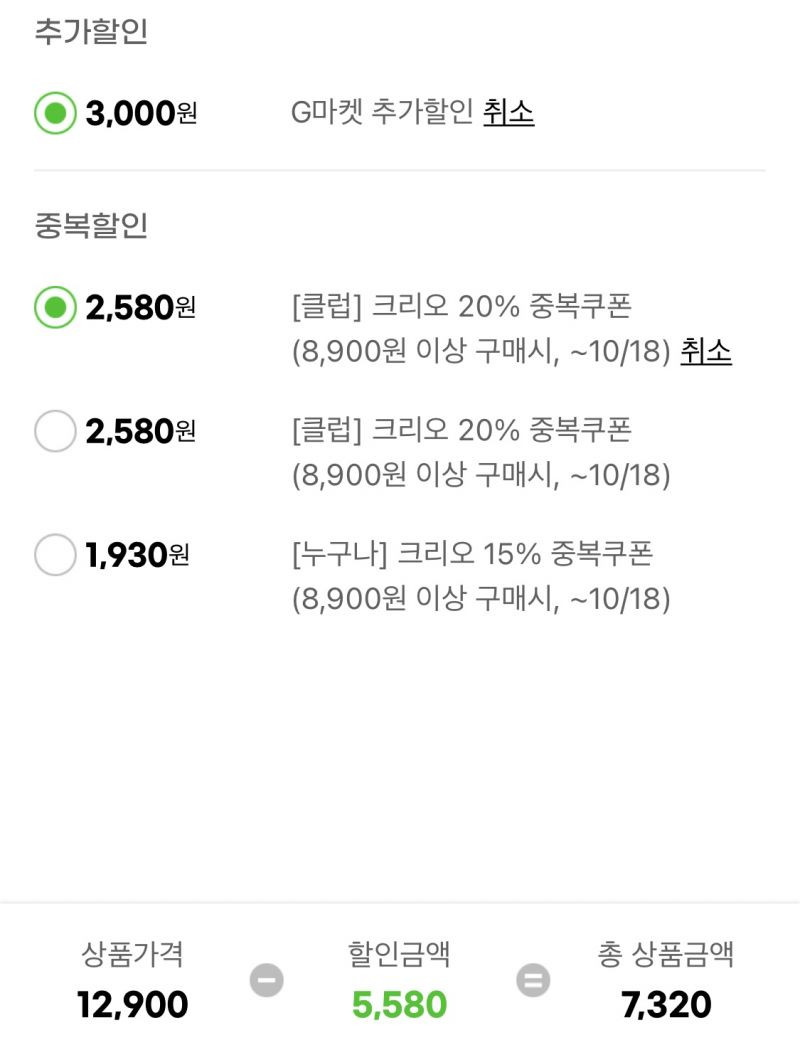The width and height of the screenshot is (800, 1040).
Task: Choose the unselected 2,580원 club coupon radio
Action: (55, 431)
